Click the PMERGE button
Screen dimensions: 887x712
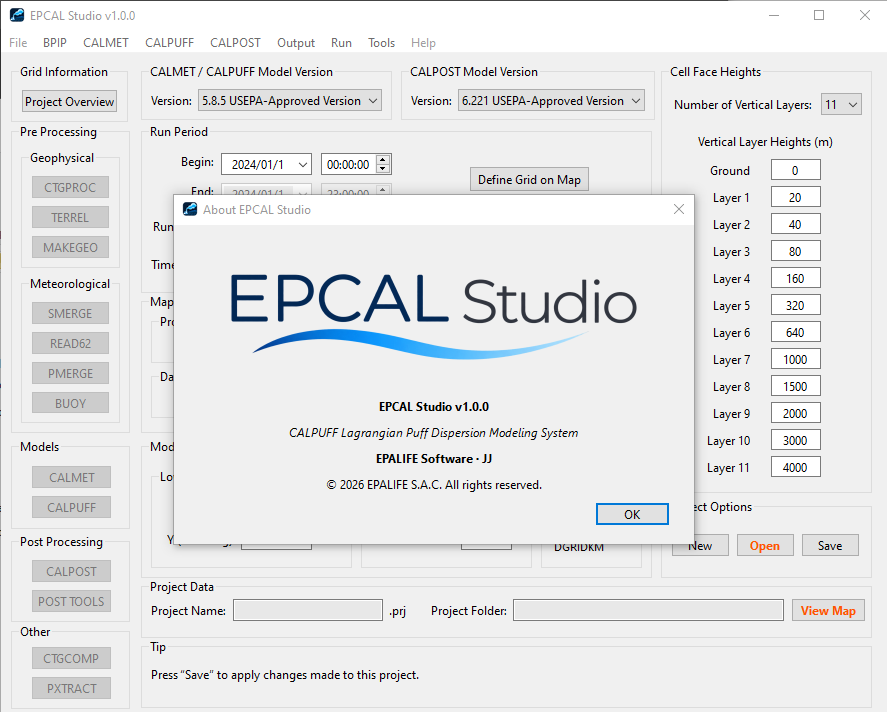pyautogui.click(x=70, y=373)
